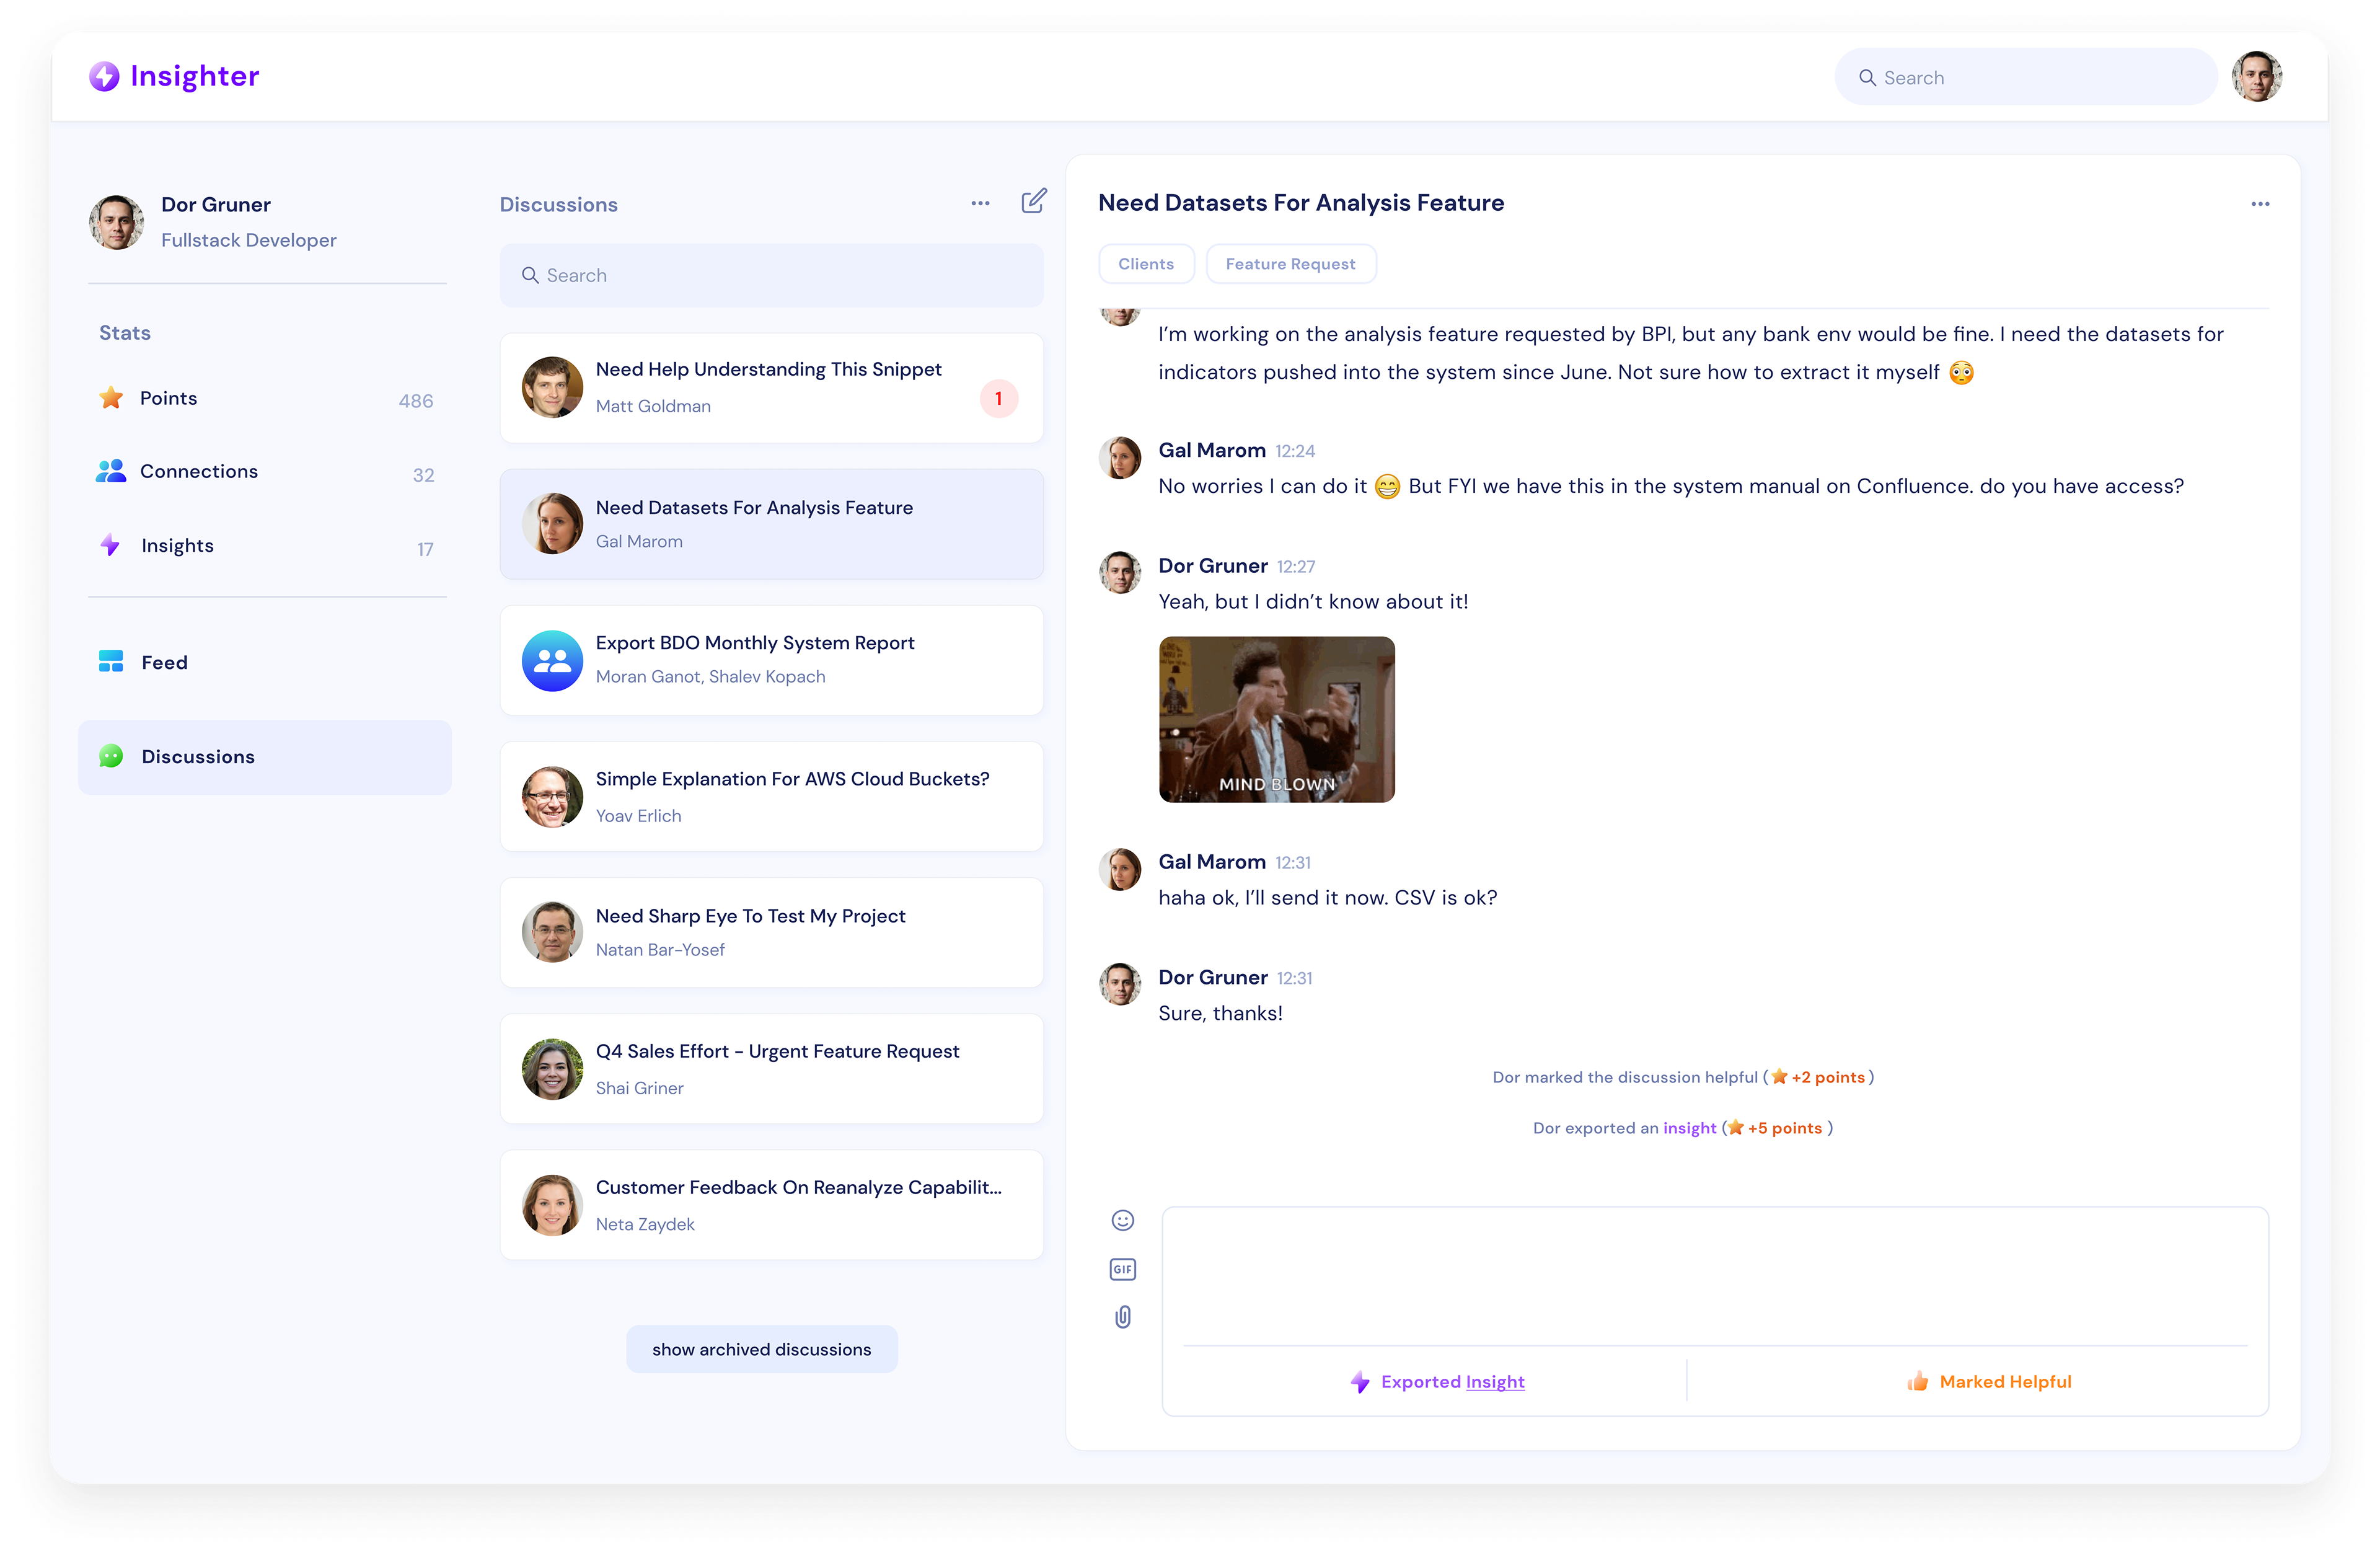Open Dor Gruner sidebar profile picture
Image resolution: width=2380 pixels, height=1553 pixels.
(117, 222)
